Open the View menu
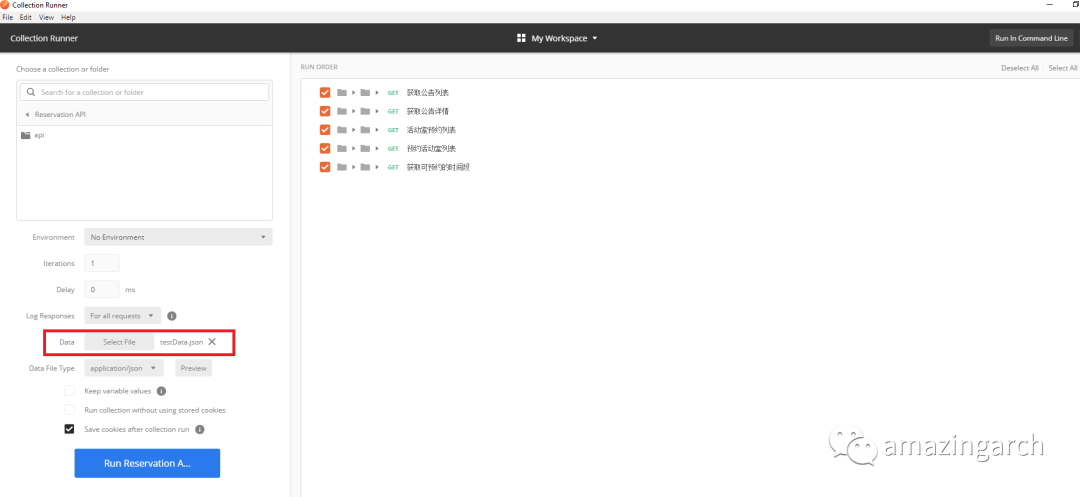Viewport: 1080px width, 497px height. pyautogui.click(x=46, y=17)
